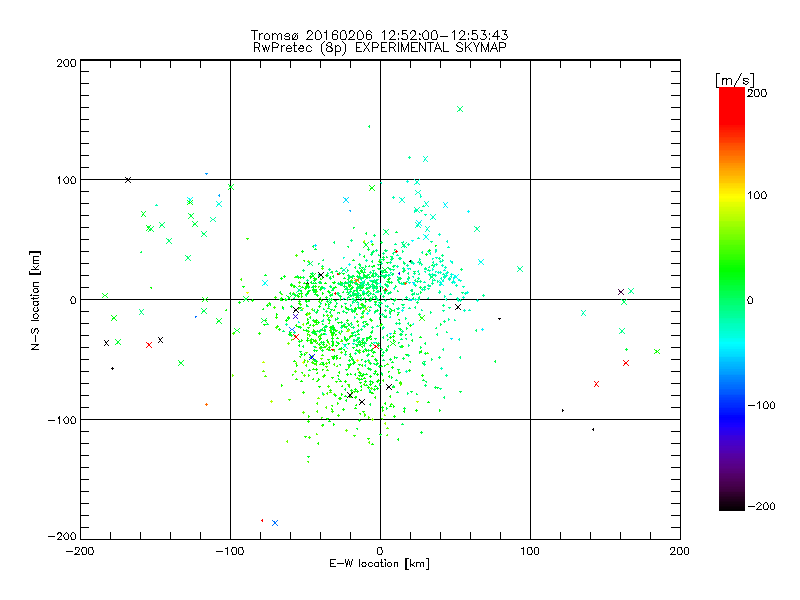
Task: Click the x-axis tick label '-100'
Action: 230,551
